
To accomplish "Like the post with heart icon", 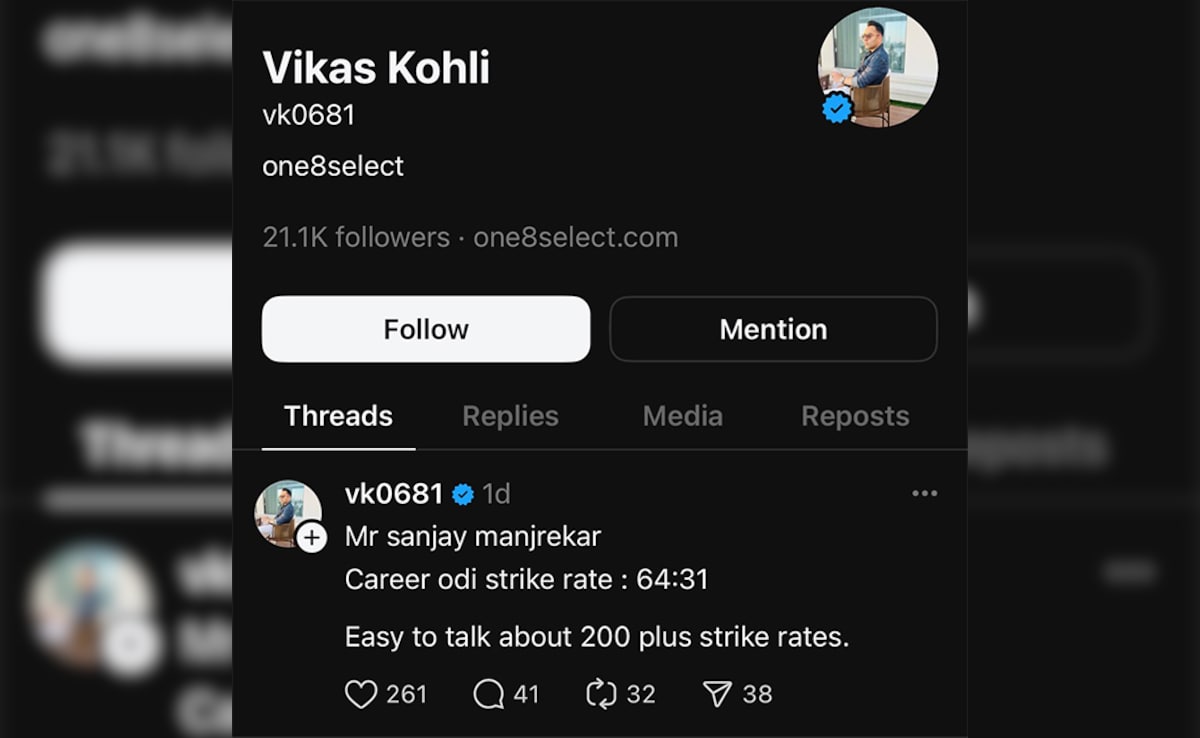I will 361,694.
